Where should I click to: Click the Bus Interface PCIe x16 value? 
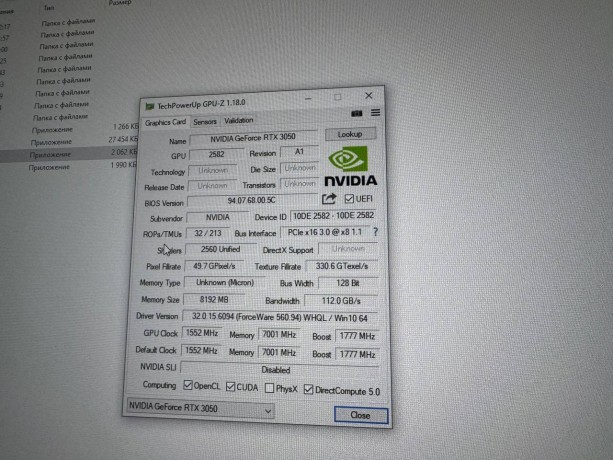coord(325,232)
